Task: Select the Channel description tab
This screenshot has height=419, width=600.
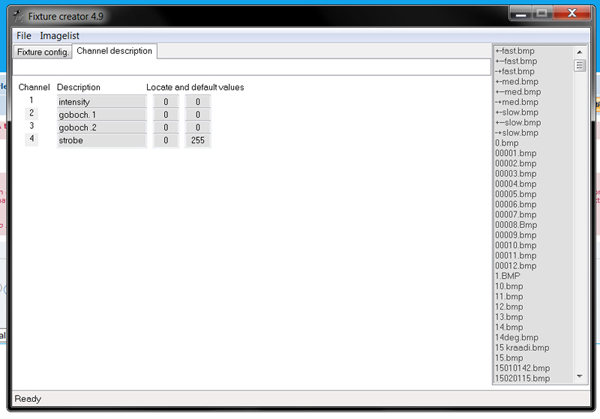Action: coord(114,51)
